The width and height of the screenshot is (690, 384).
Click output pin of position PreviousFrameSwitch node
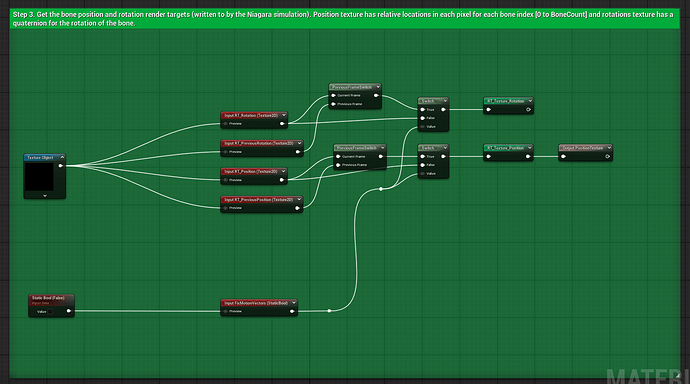tap(381, 157)
